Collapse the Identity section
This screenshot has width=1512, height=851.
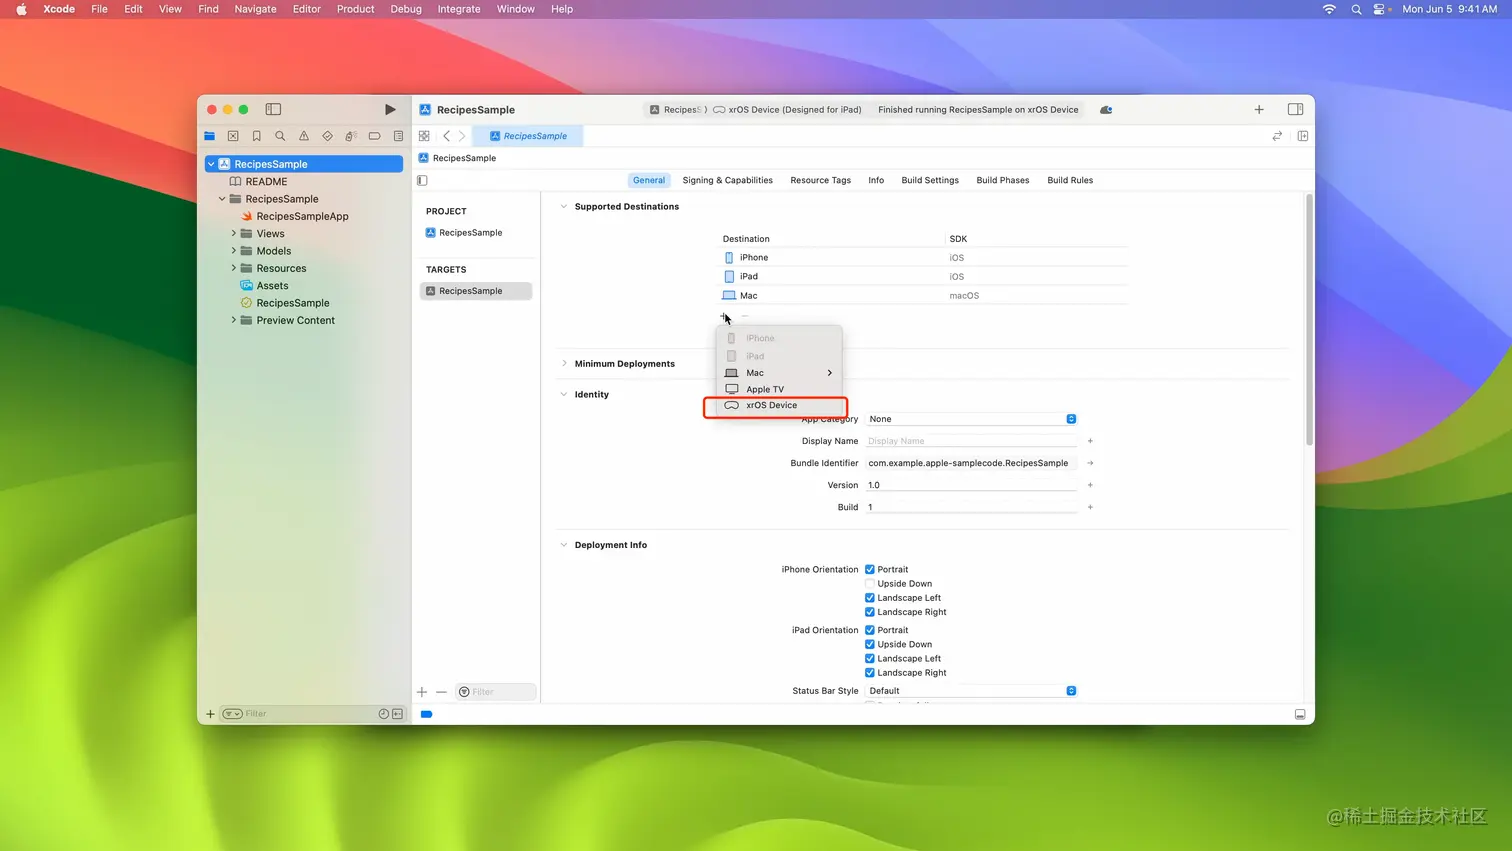[x=564, y=395]
